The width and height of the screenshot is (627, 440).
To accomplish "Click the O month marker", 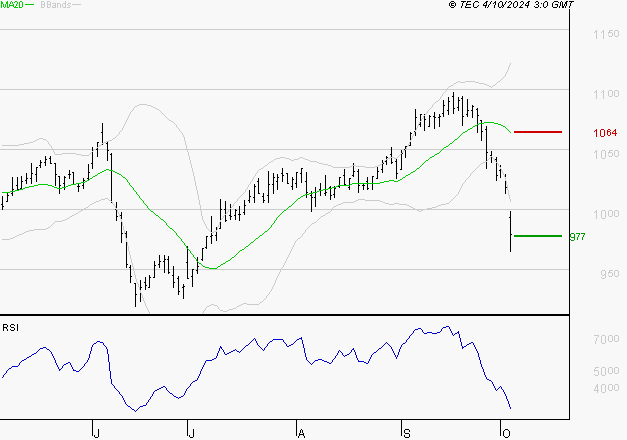I will (506, 434).
